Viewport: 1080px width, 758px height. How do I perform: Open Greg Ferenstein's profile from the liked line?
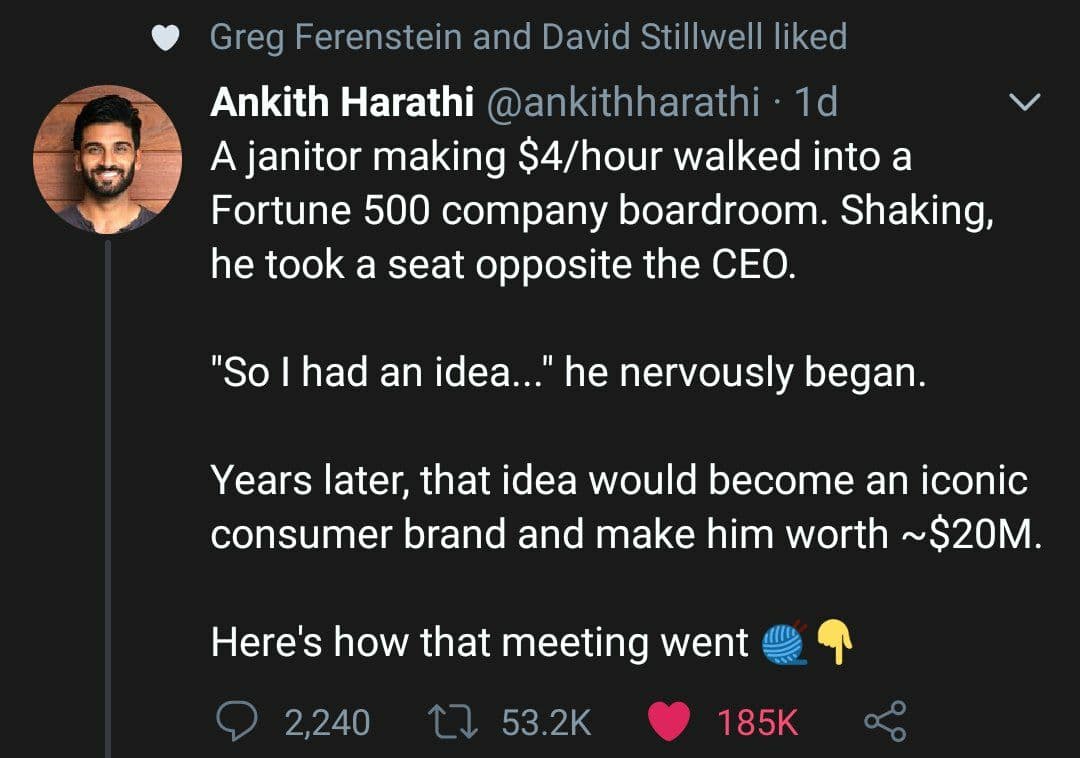(x=335, y=36)
